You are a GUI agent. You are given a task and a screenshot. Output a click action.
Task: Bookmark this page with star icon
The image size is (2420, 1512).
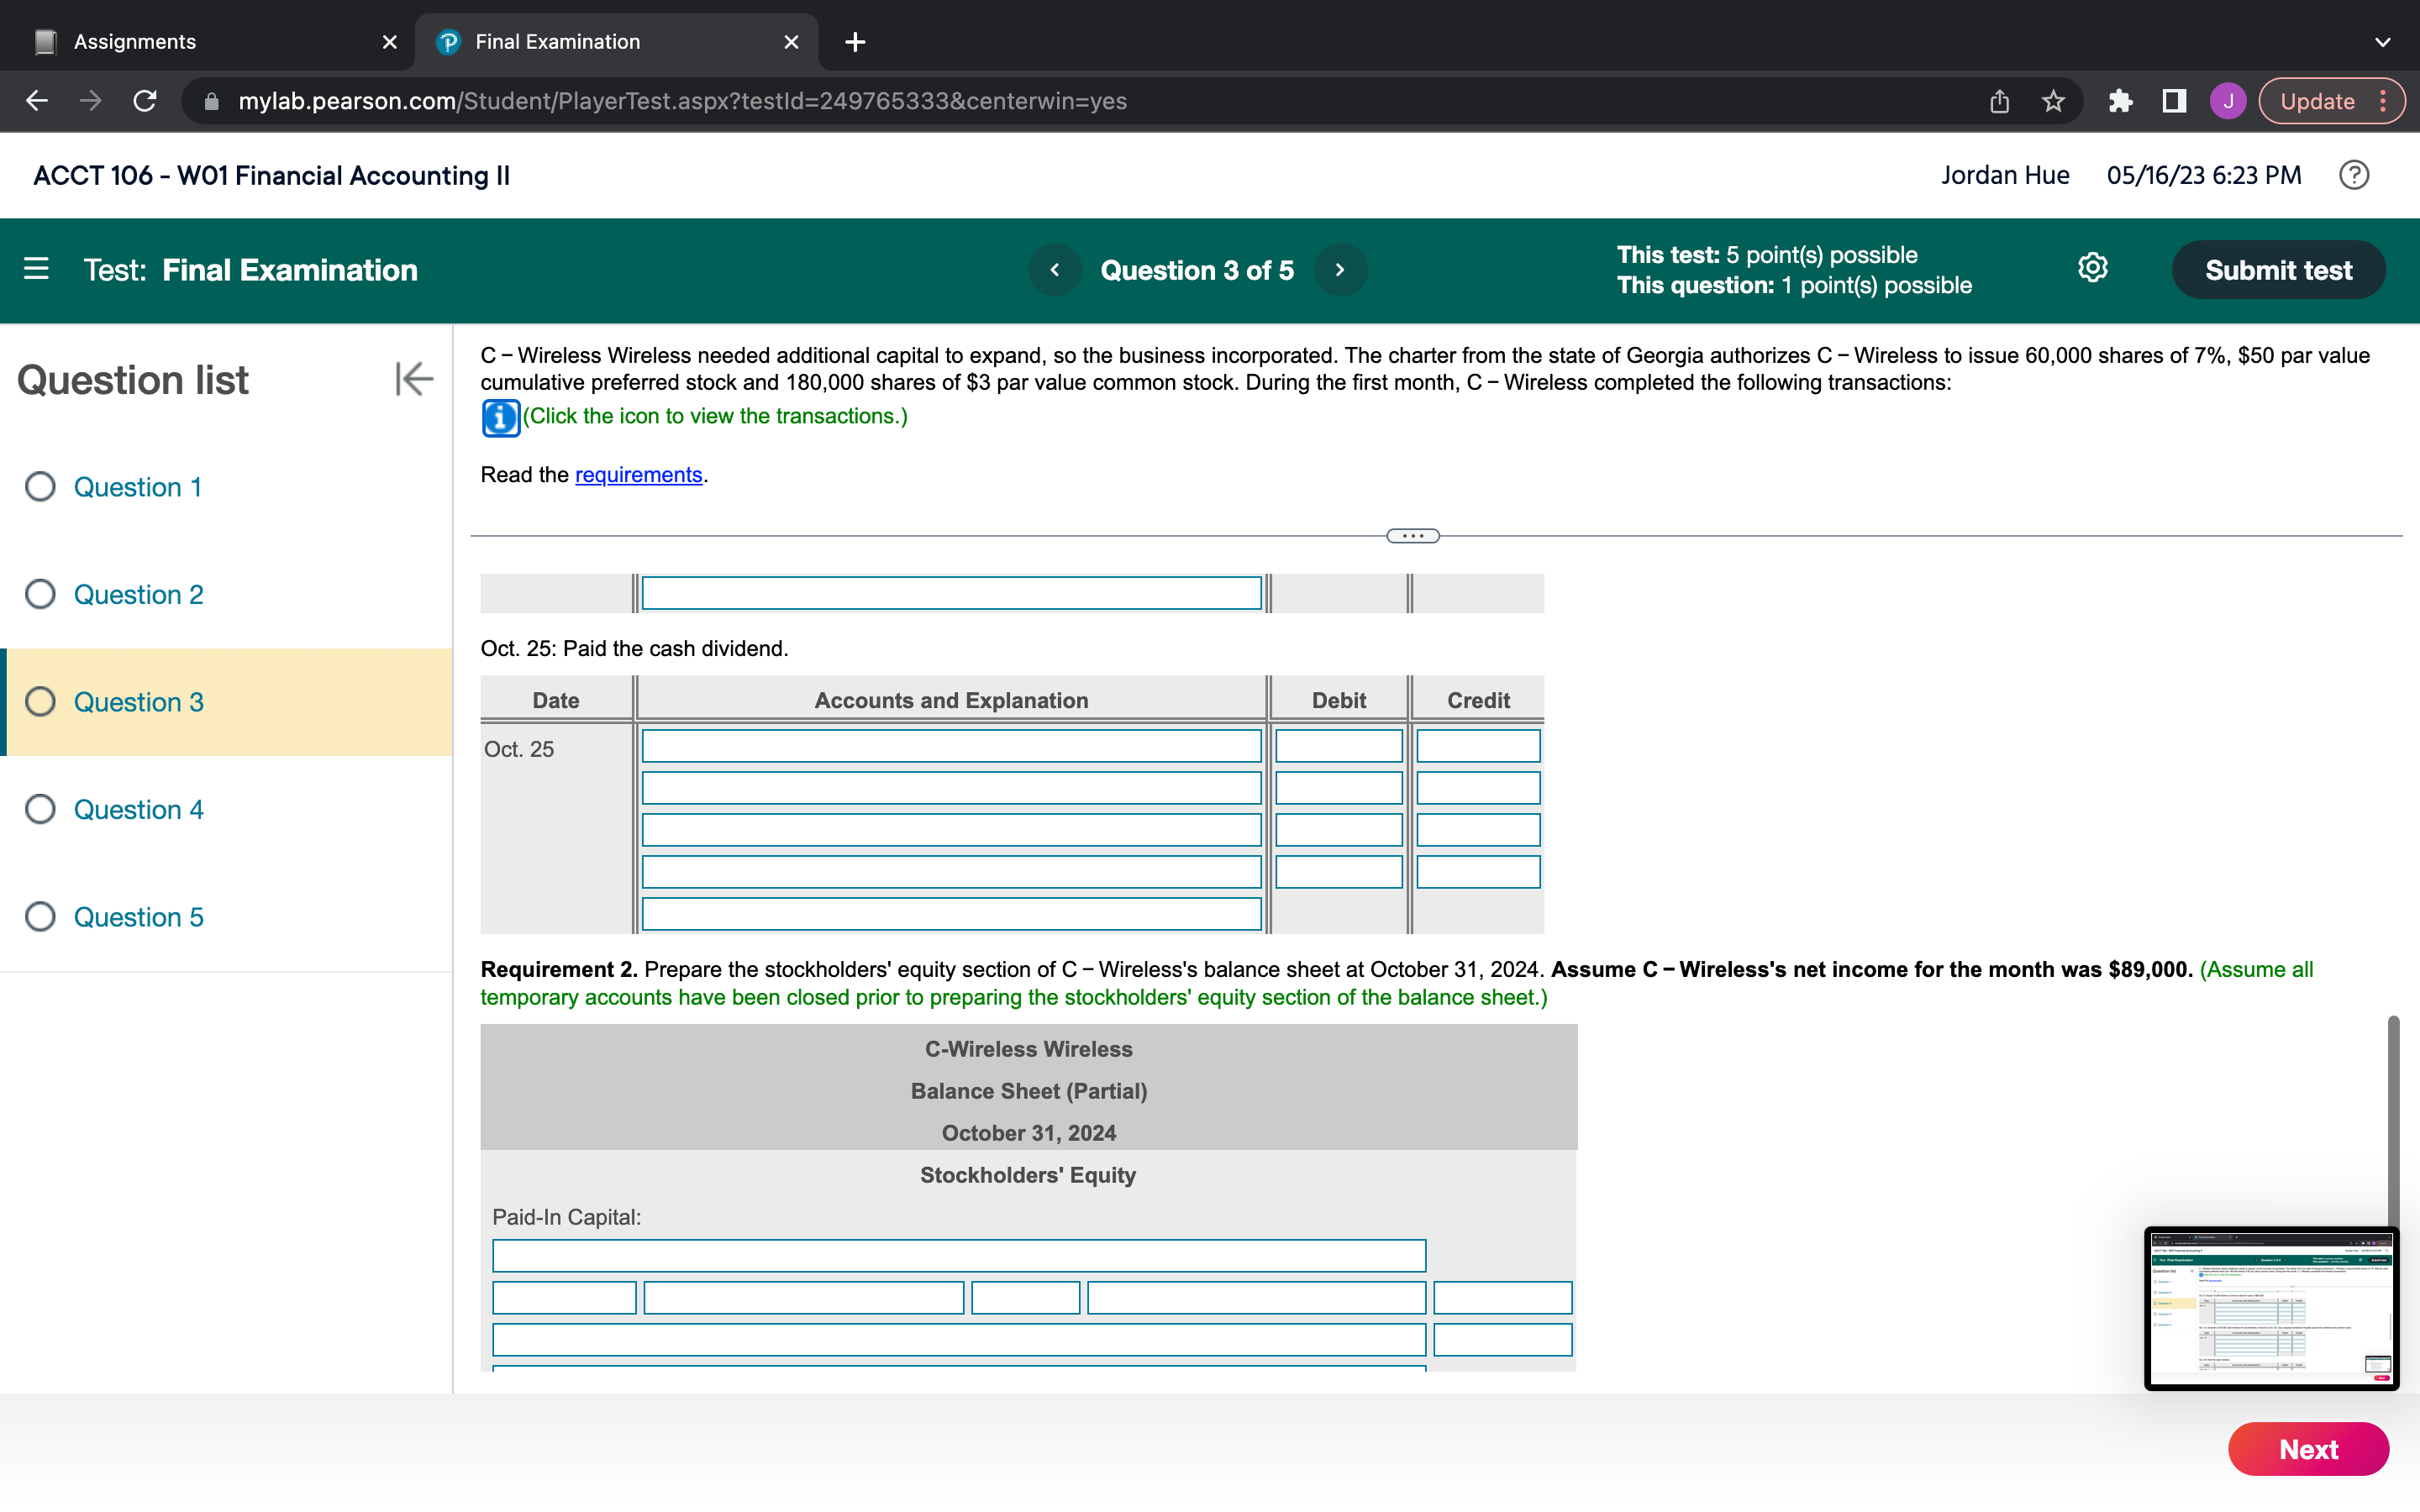[x=2053, y=101]
